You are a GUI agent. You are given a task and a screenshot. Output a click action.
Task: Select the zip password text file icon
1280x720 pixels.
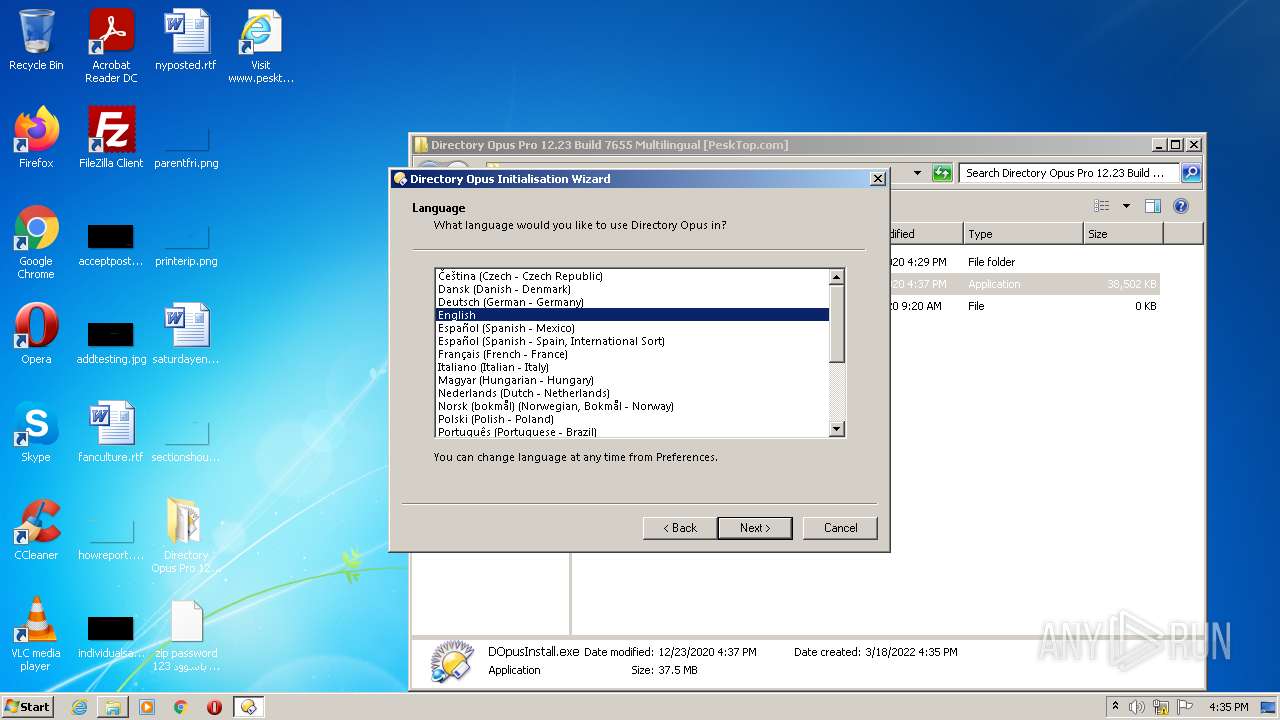point(186,634)
